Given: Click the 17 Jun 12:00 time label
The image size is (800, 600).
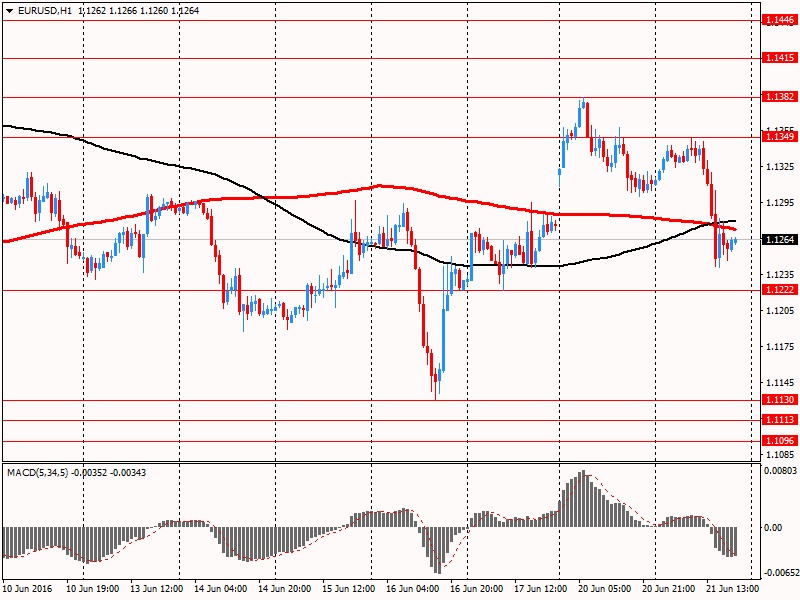Looking at the screenshot, I should point(540,588).
